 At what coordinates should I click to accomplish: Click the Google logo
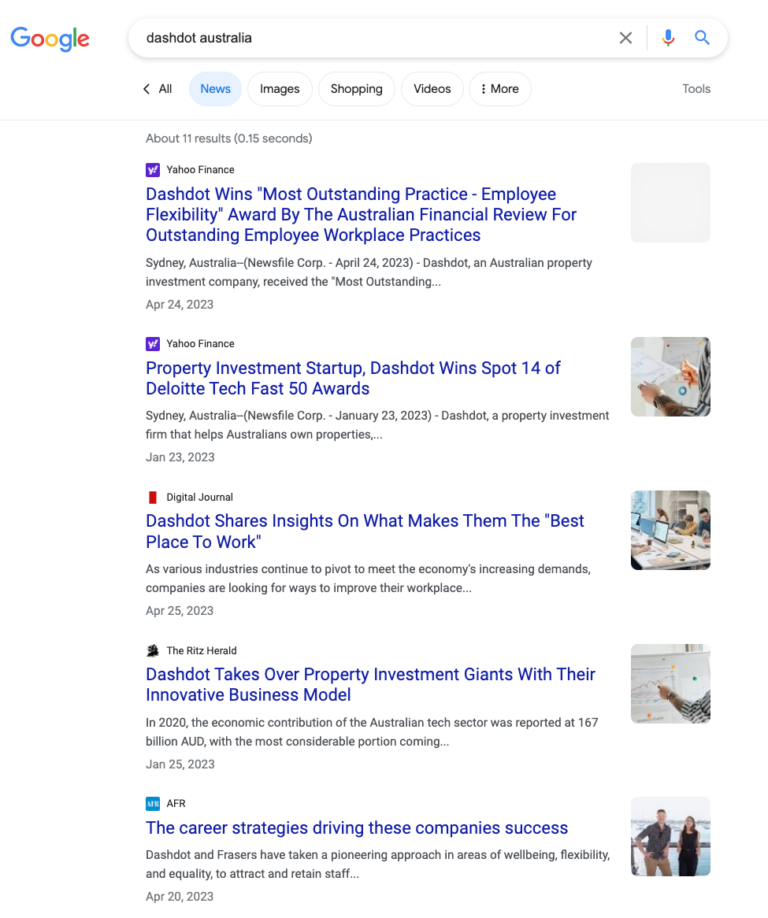[x=50, y=38]
